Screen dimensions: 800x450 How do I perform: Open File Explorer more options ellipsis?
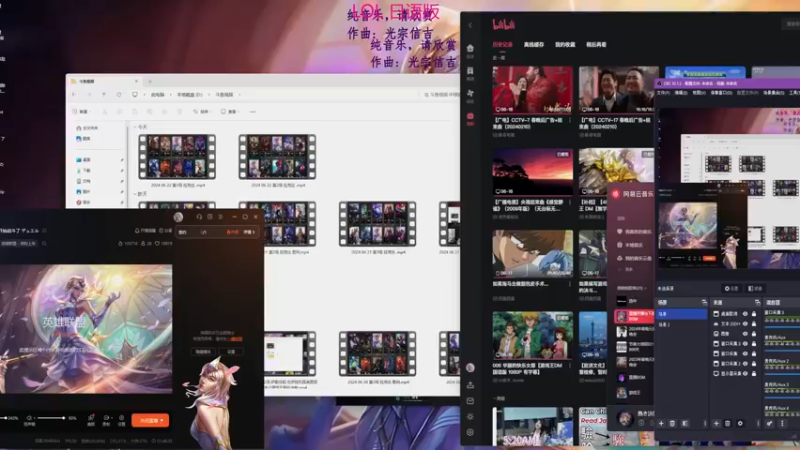pos(253,111)
